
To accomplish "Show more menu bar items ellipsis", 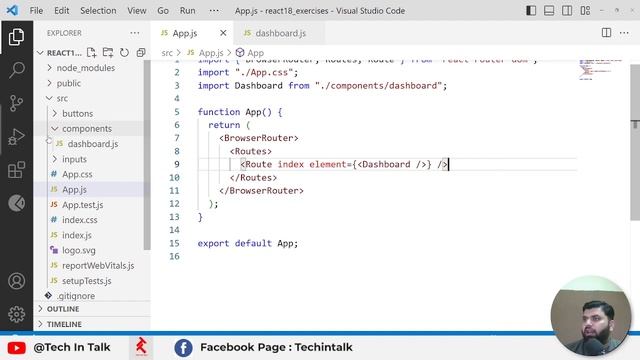I will point(214,11).
